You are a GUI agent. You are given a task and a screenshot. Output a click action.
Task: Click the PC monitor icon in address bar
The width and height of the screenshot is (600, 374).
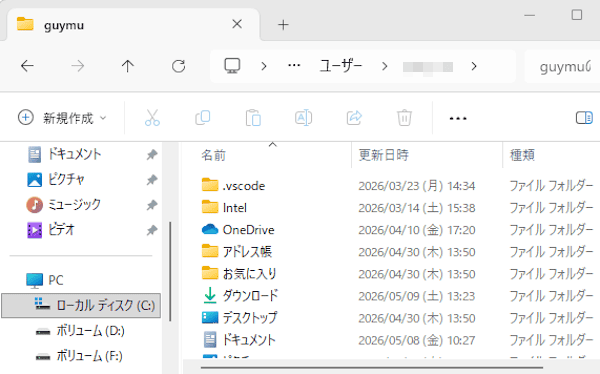click(232, 66)
